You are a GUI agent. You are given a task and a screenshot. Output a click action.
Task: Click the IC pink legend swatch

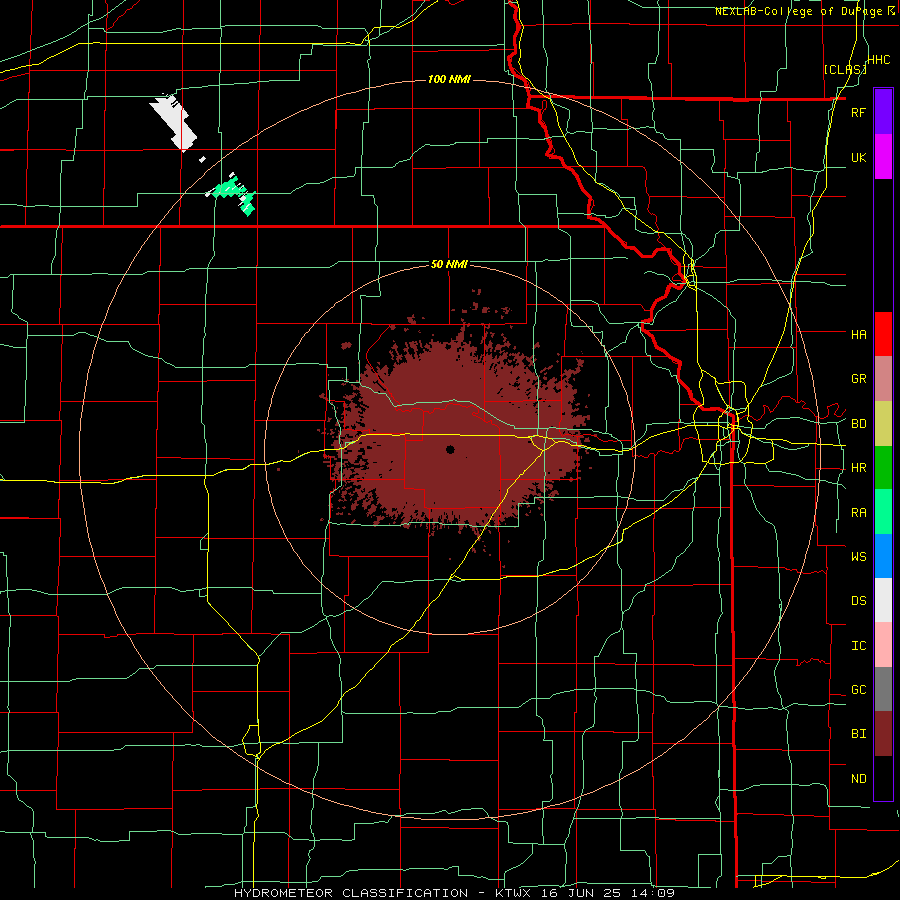883,645
